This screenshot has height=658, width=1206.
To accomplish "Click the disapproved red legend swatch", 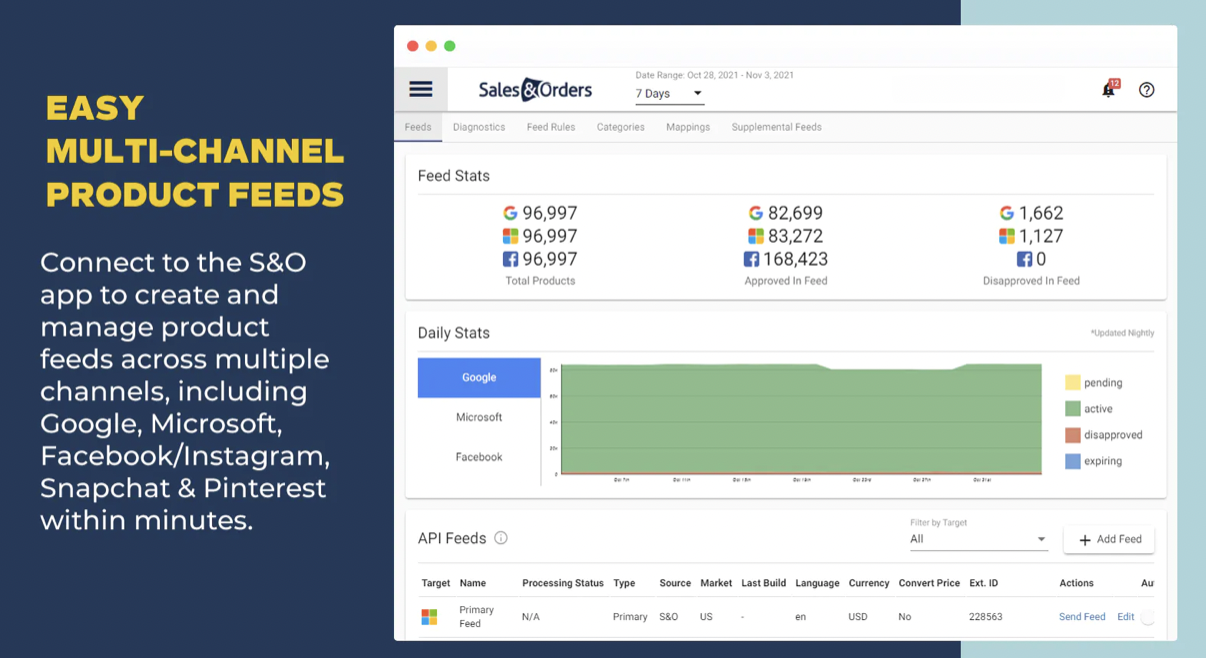I will pyautogui.click(x=1073, y=435).
